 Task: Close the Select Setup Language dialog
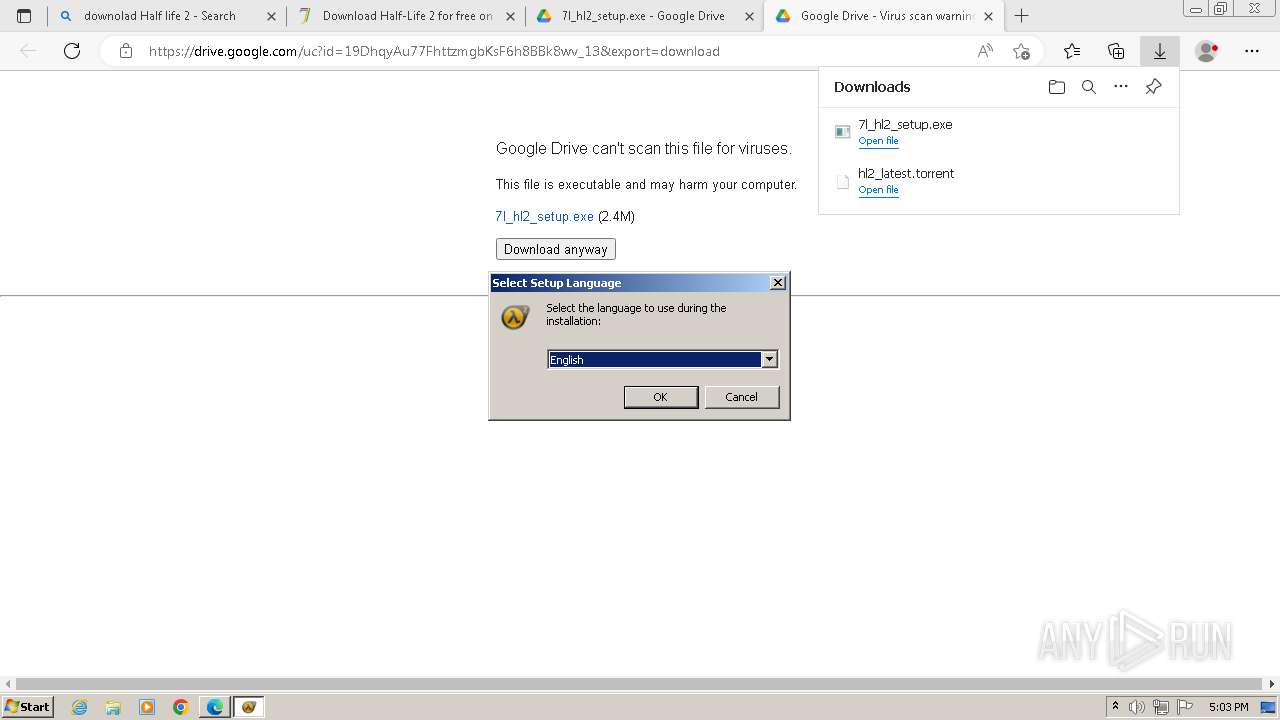pyautogui.click(x=778, y=283)
